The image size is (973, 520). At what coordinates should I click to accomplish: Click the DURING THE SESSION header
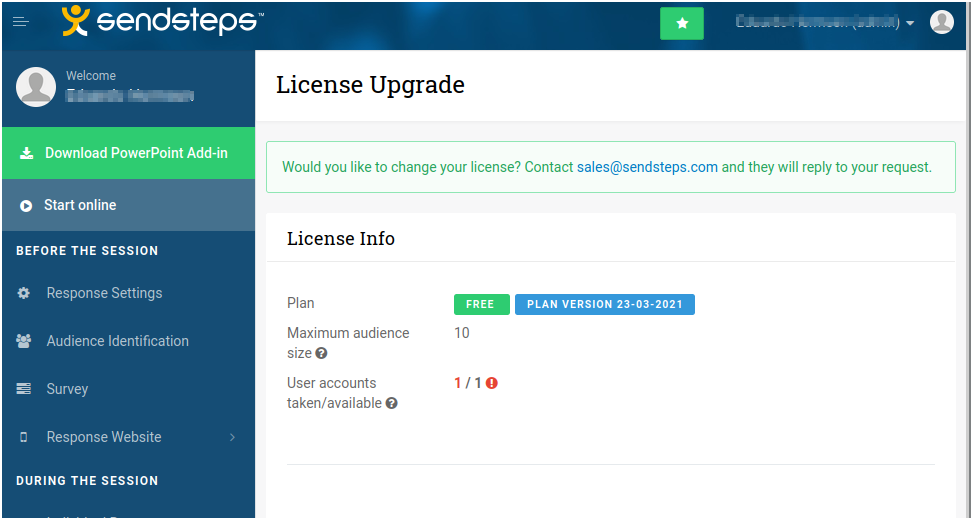pos(87,481)
